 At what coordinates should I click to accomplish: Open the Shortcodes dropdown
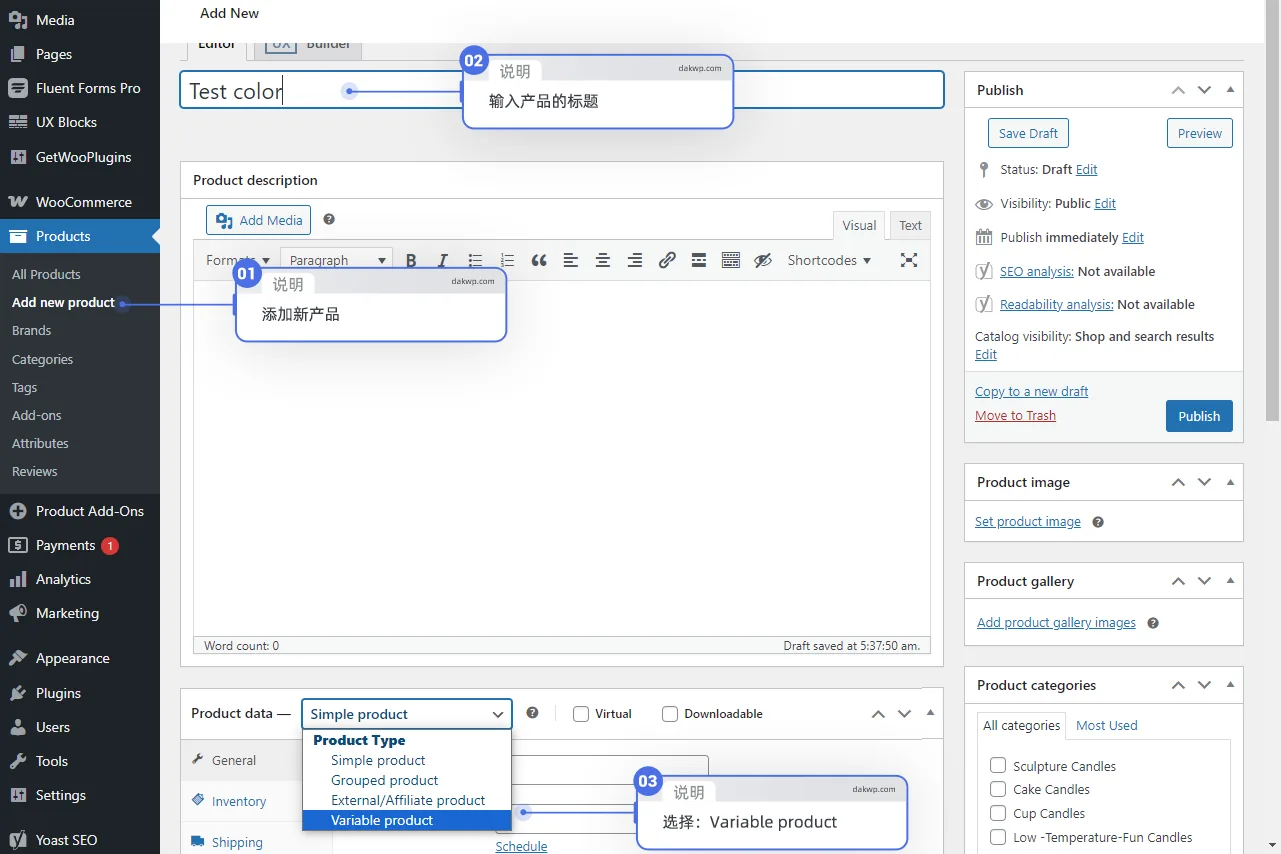coord(829,260)
